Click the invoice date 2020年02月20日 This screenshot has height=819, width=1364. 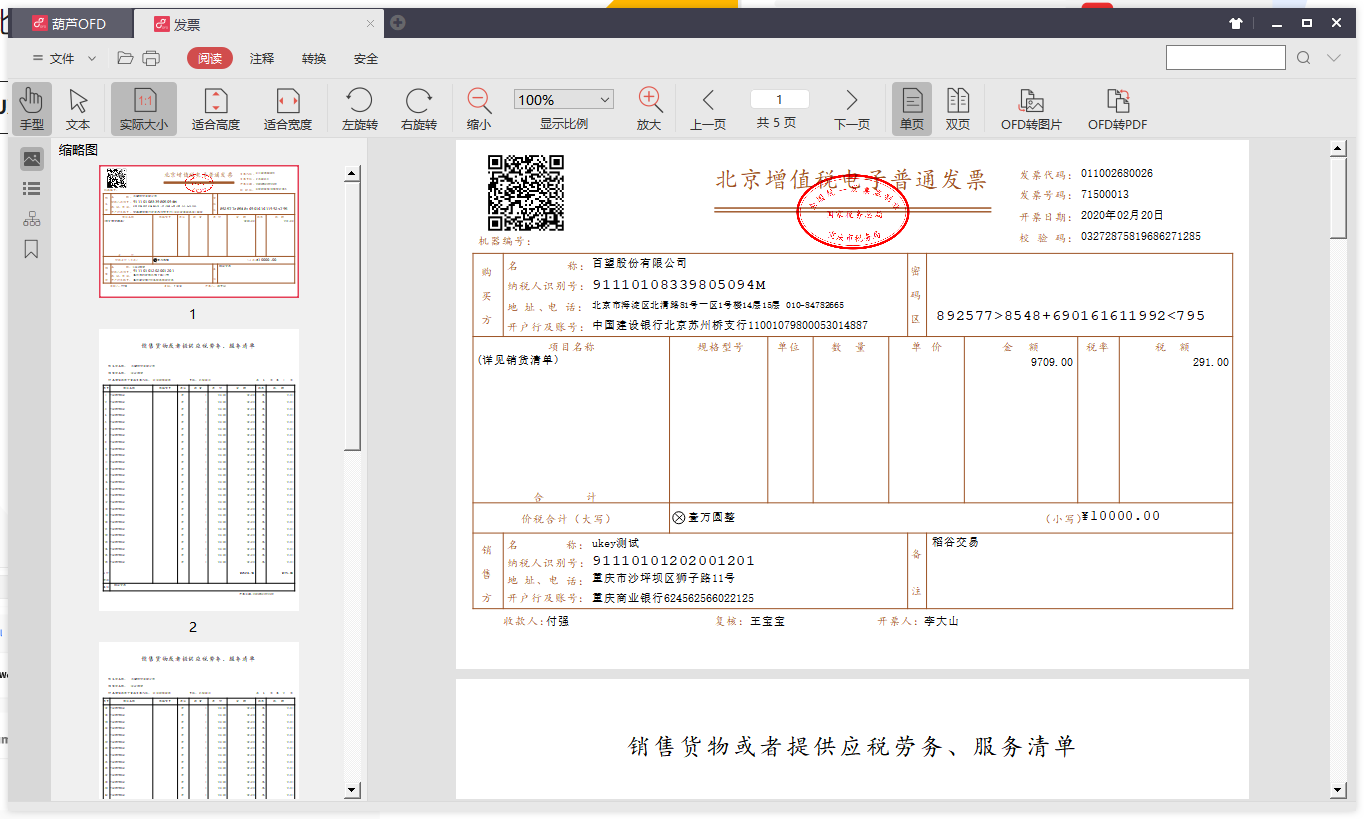(x=1122, y=216)
